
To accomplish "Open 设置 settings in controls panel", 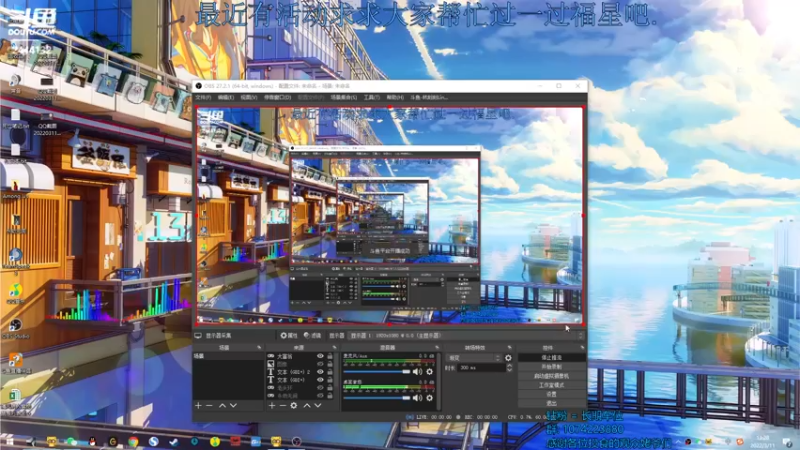I will tap(552, 394).
